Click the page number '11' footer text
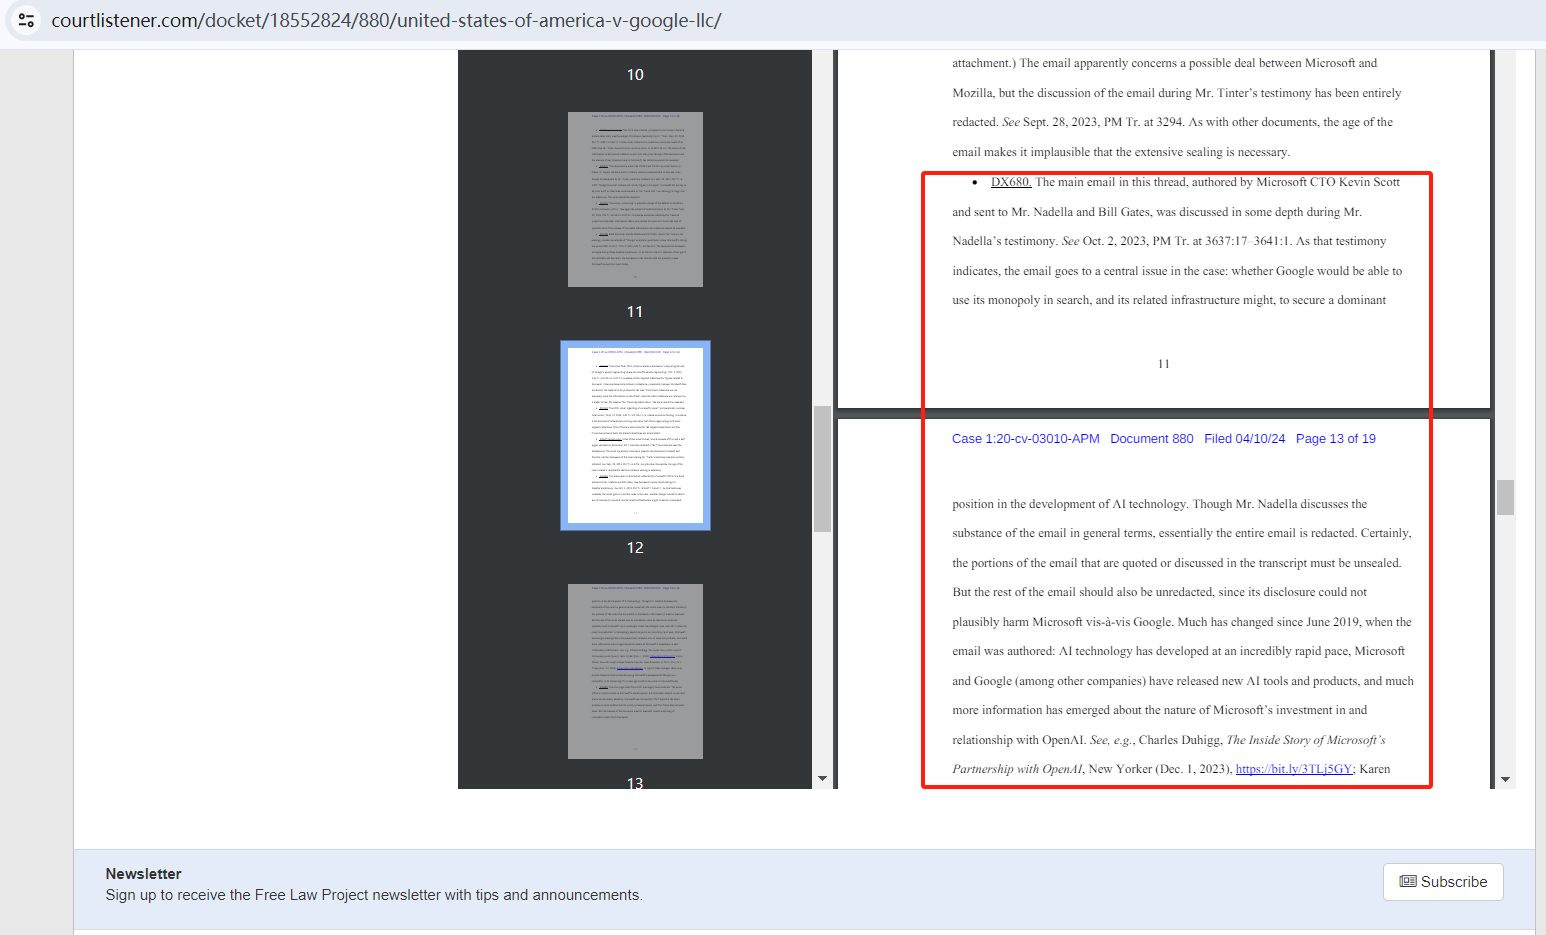This screenshot has width=1546, height=935. (1163, 364)
